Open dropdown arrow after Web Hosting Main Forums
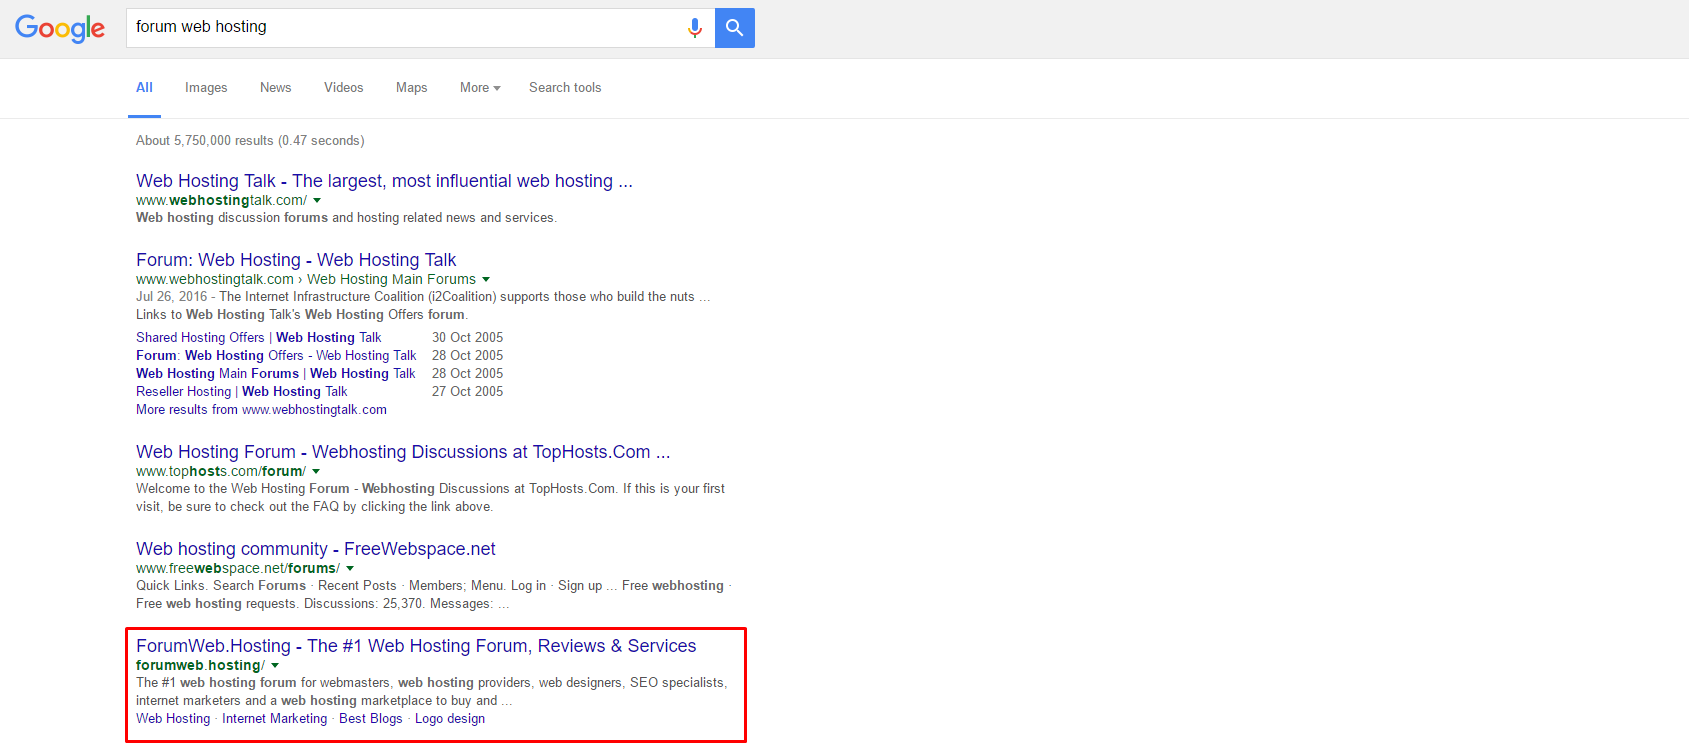The height and width of the screenshot is (747, 1689). [x=486, y=280]
